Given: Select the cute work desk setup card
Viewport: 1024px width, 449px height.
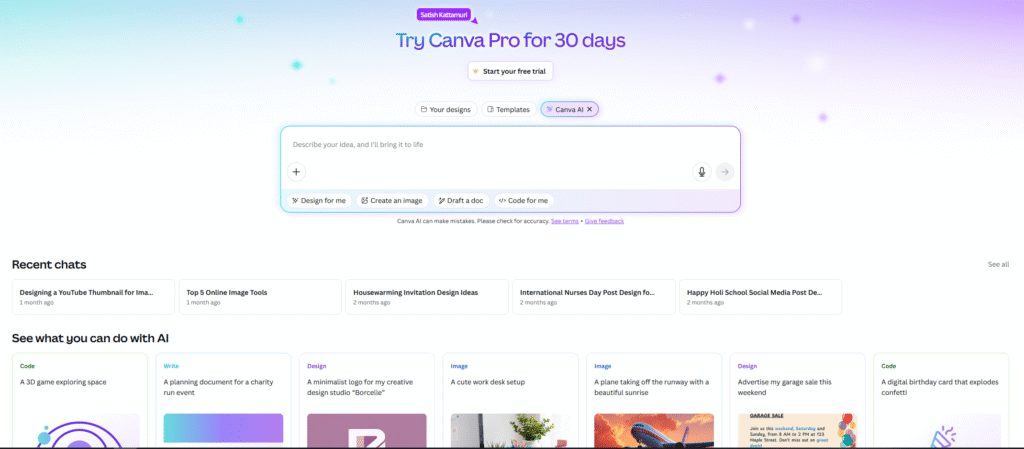Looking at the screenshot, I should [x=511, y=401].
